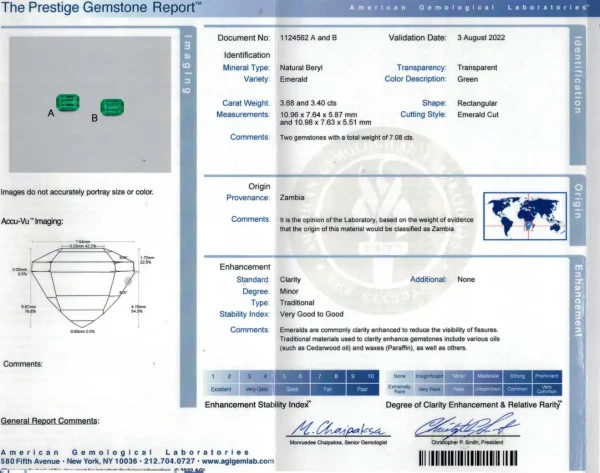This screenshot has height=473, width=600.
Task: Click M. Chaipaksa's signature
Action: (x=339, y=427)
